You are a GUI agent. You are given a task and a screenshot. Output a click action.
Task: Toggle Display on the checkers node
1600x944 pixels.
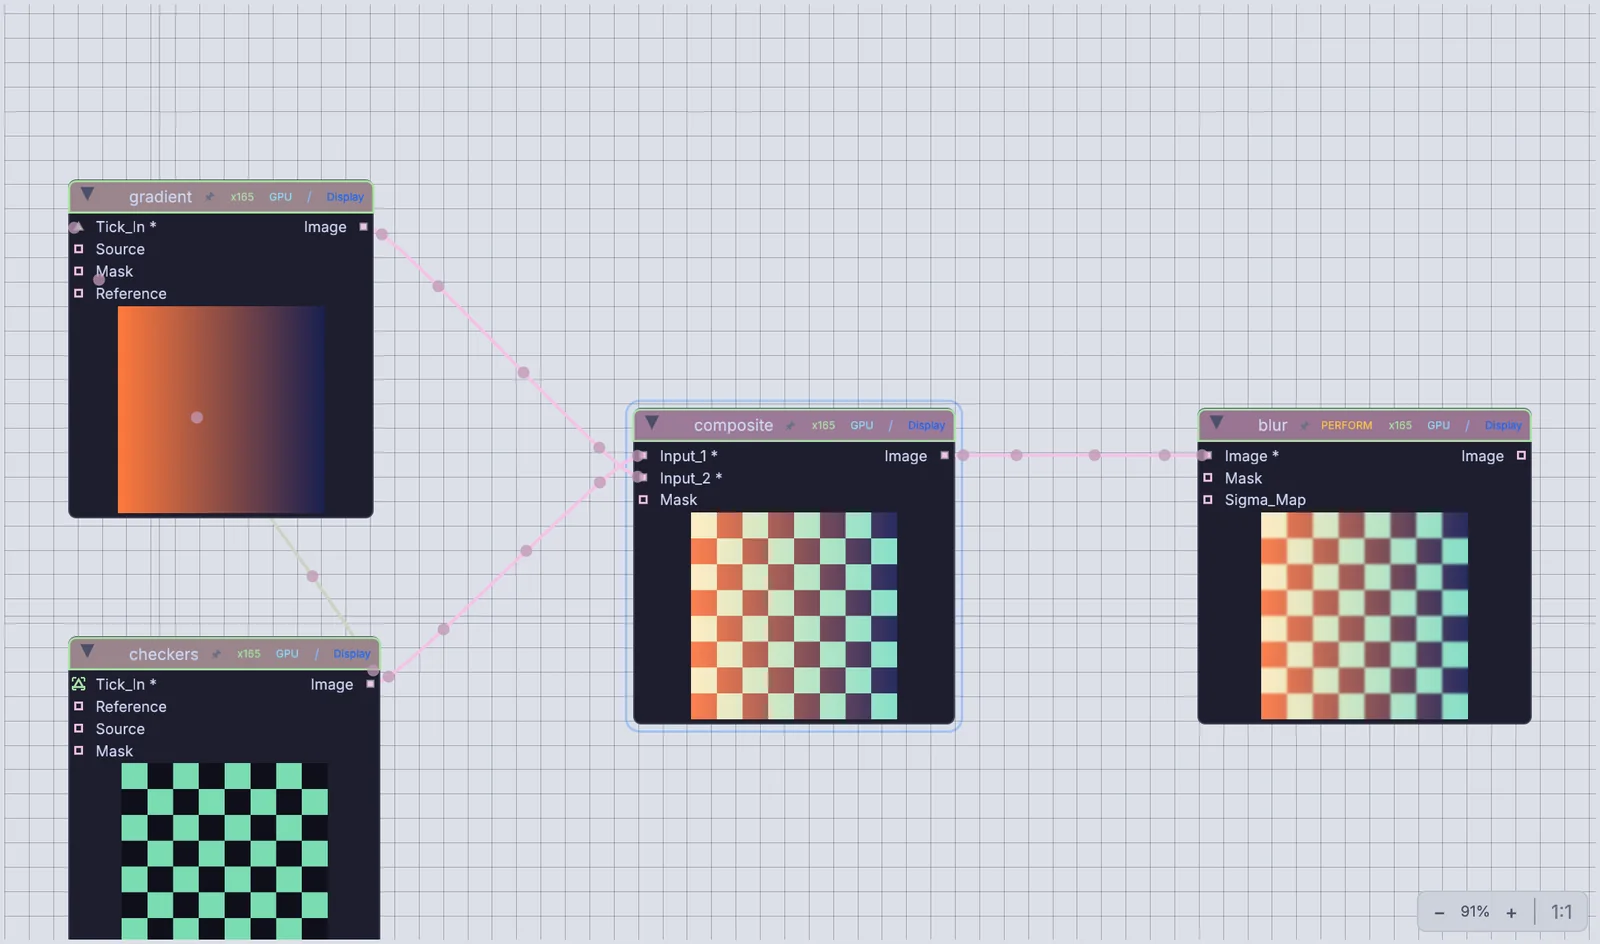352,654
